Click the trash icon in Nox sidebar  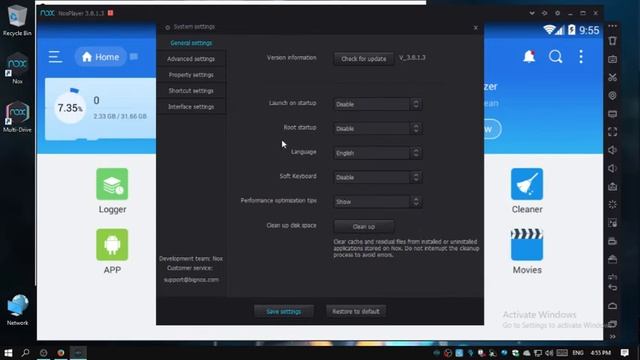pos(612,41)
